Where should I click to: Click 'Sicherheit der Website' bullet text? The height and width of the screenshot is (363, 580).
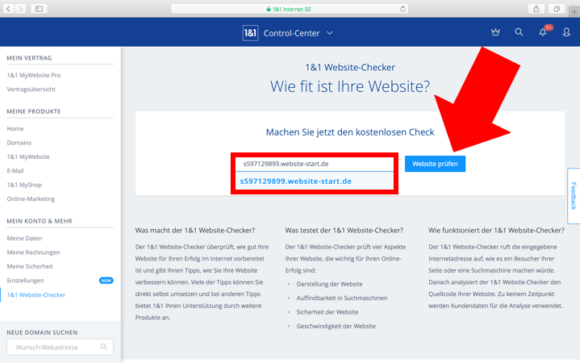point(327,312)
